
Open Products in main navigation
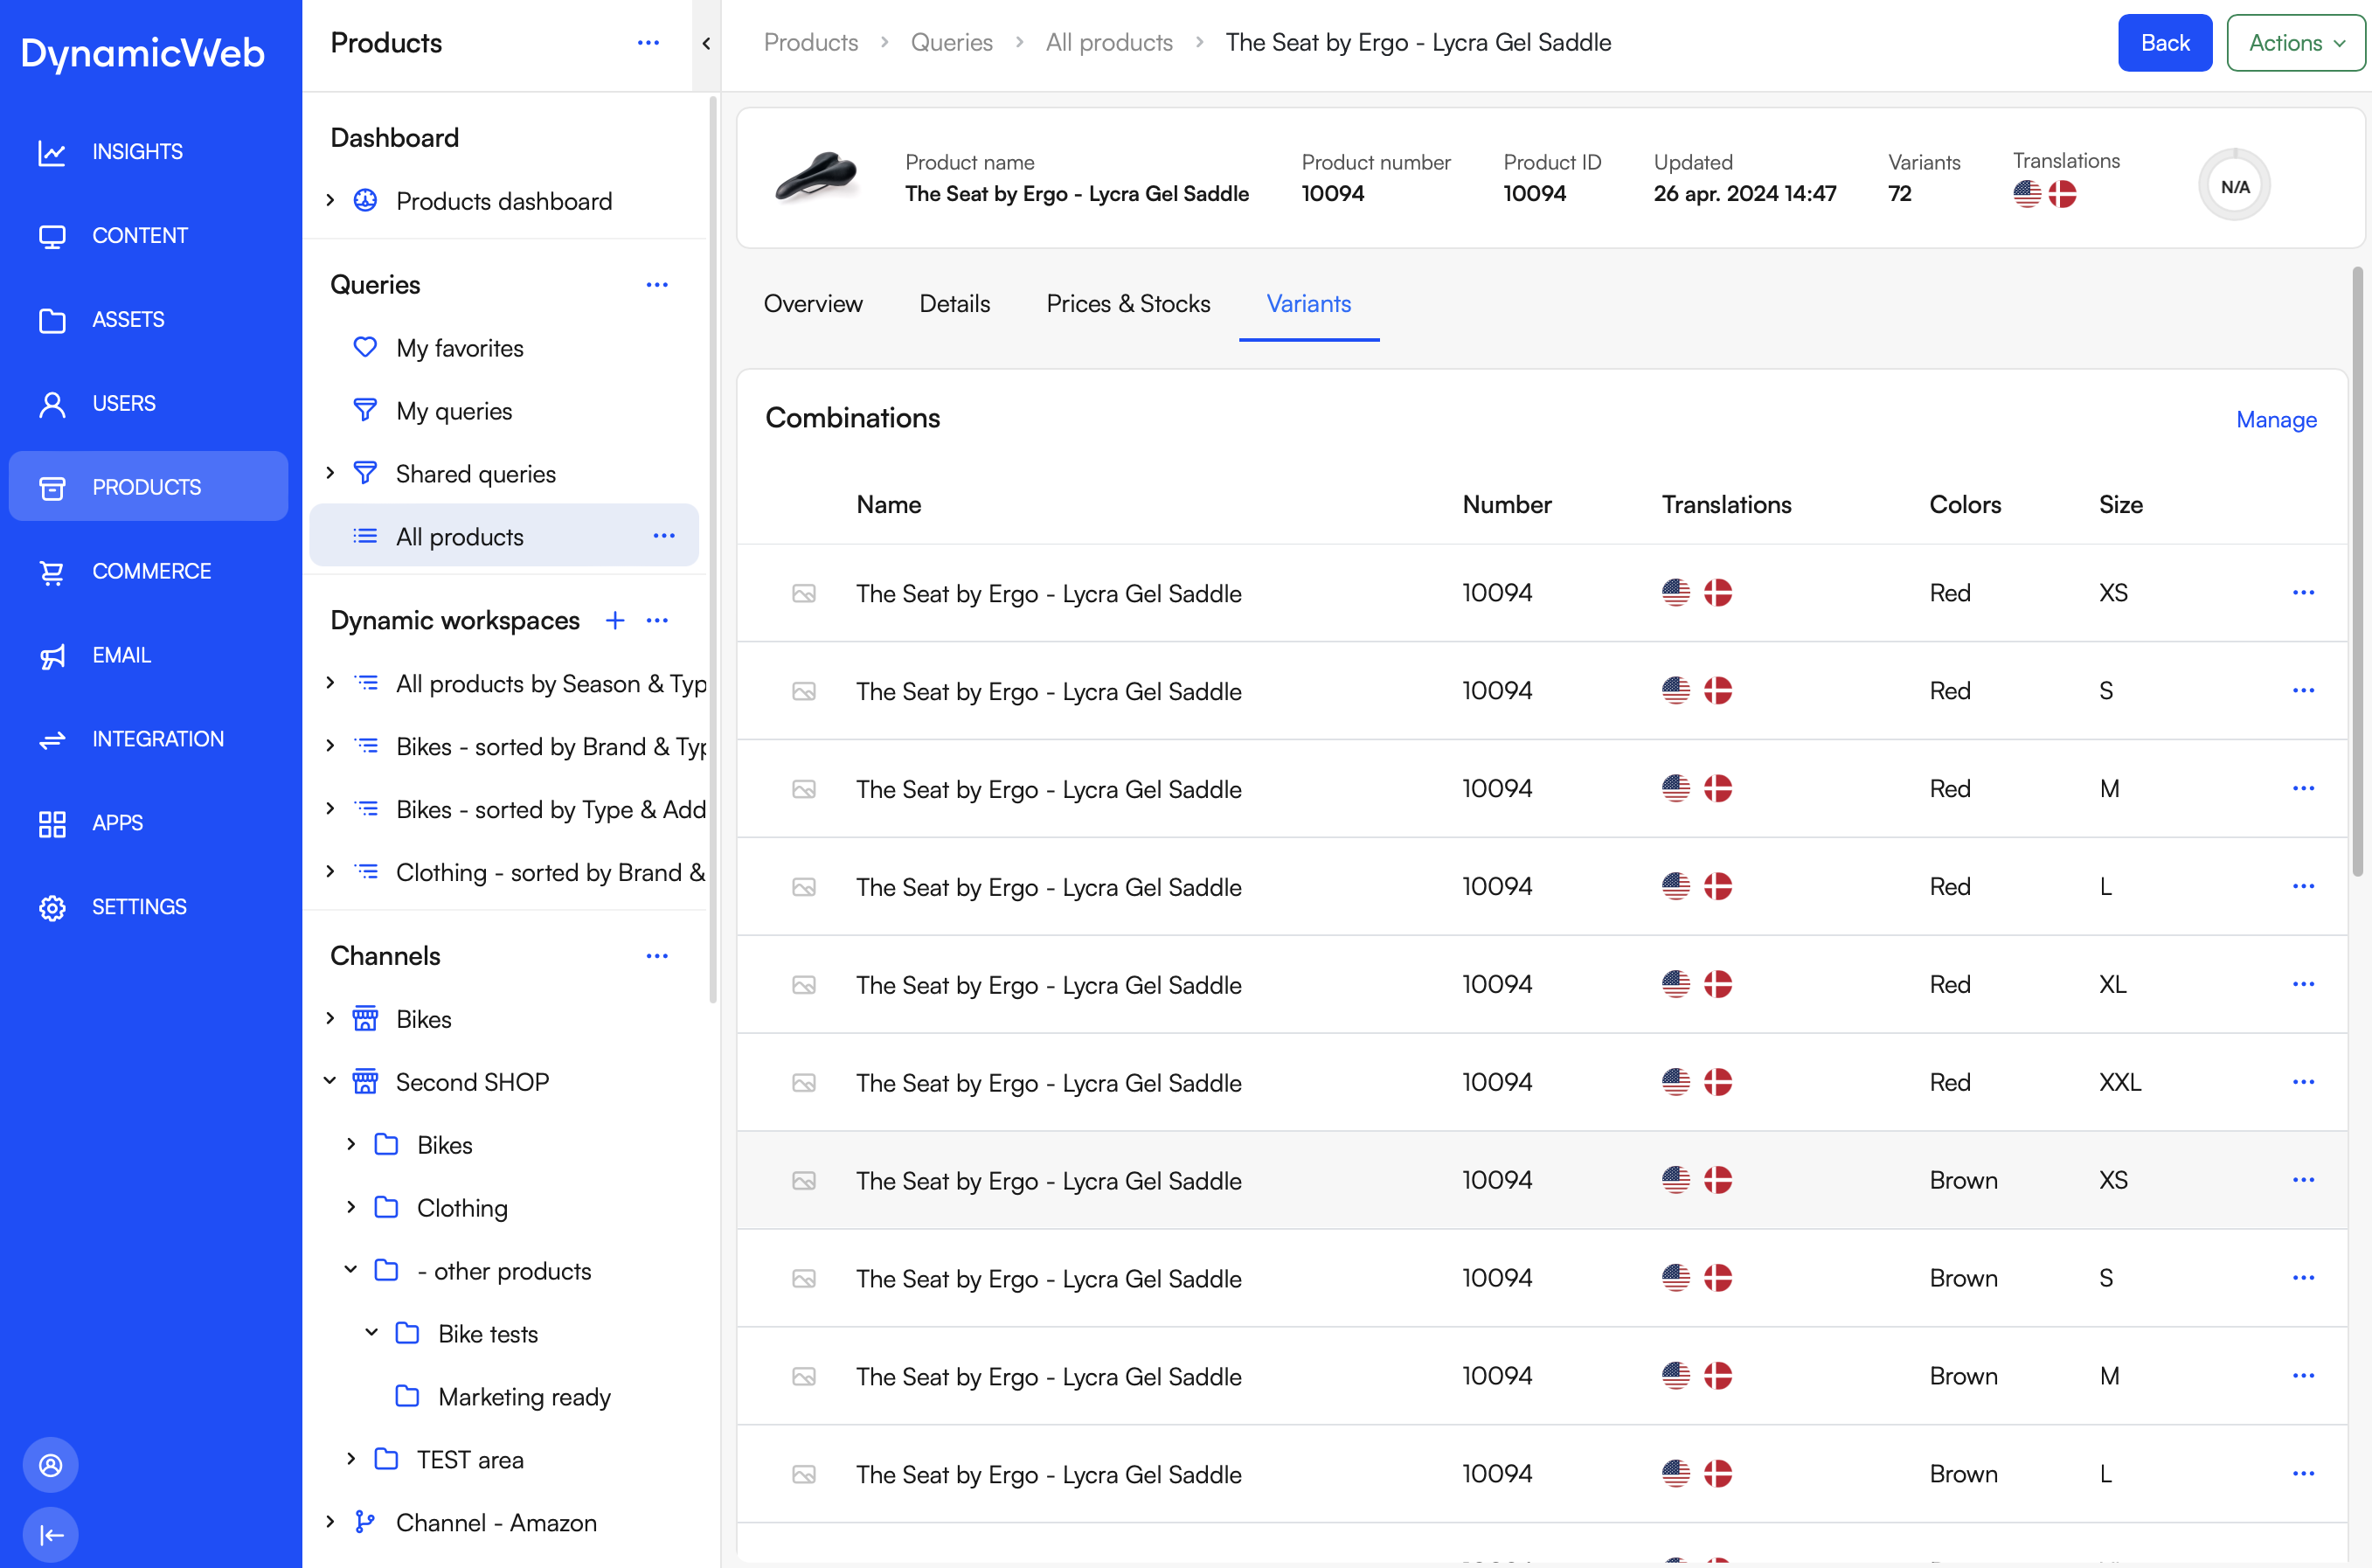[148, 487]
